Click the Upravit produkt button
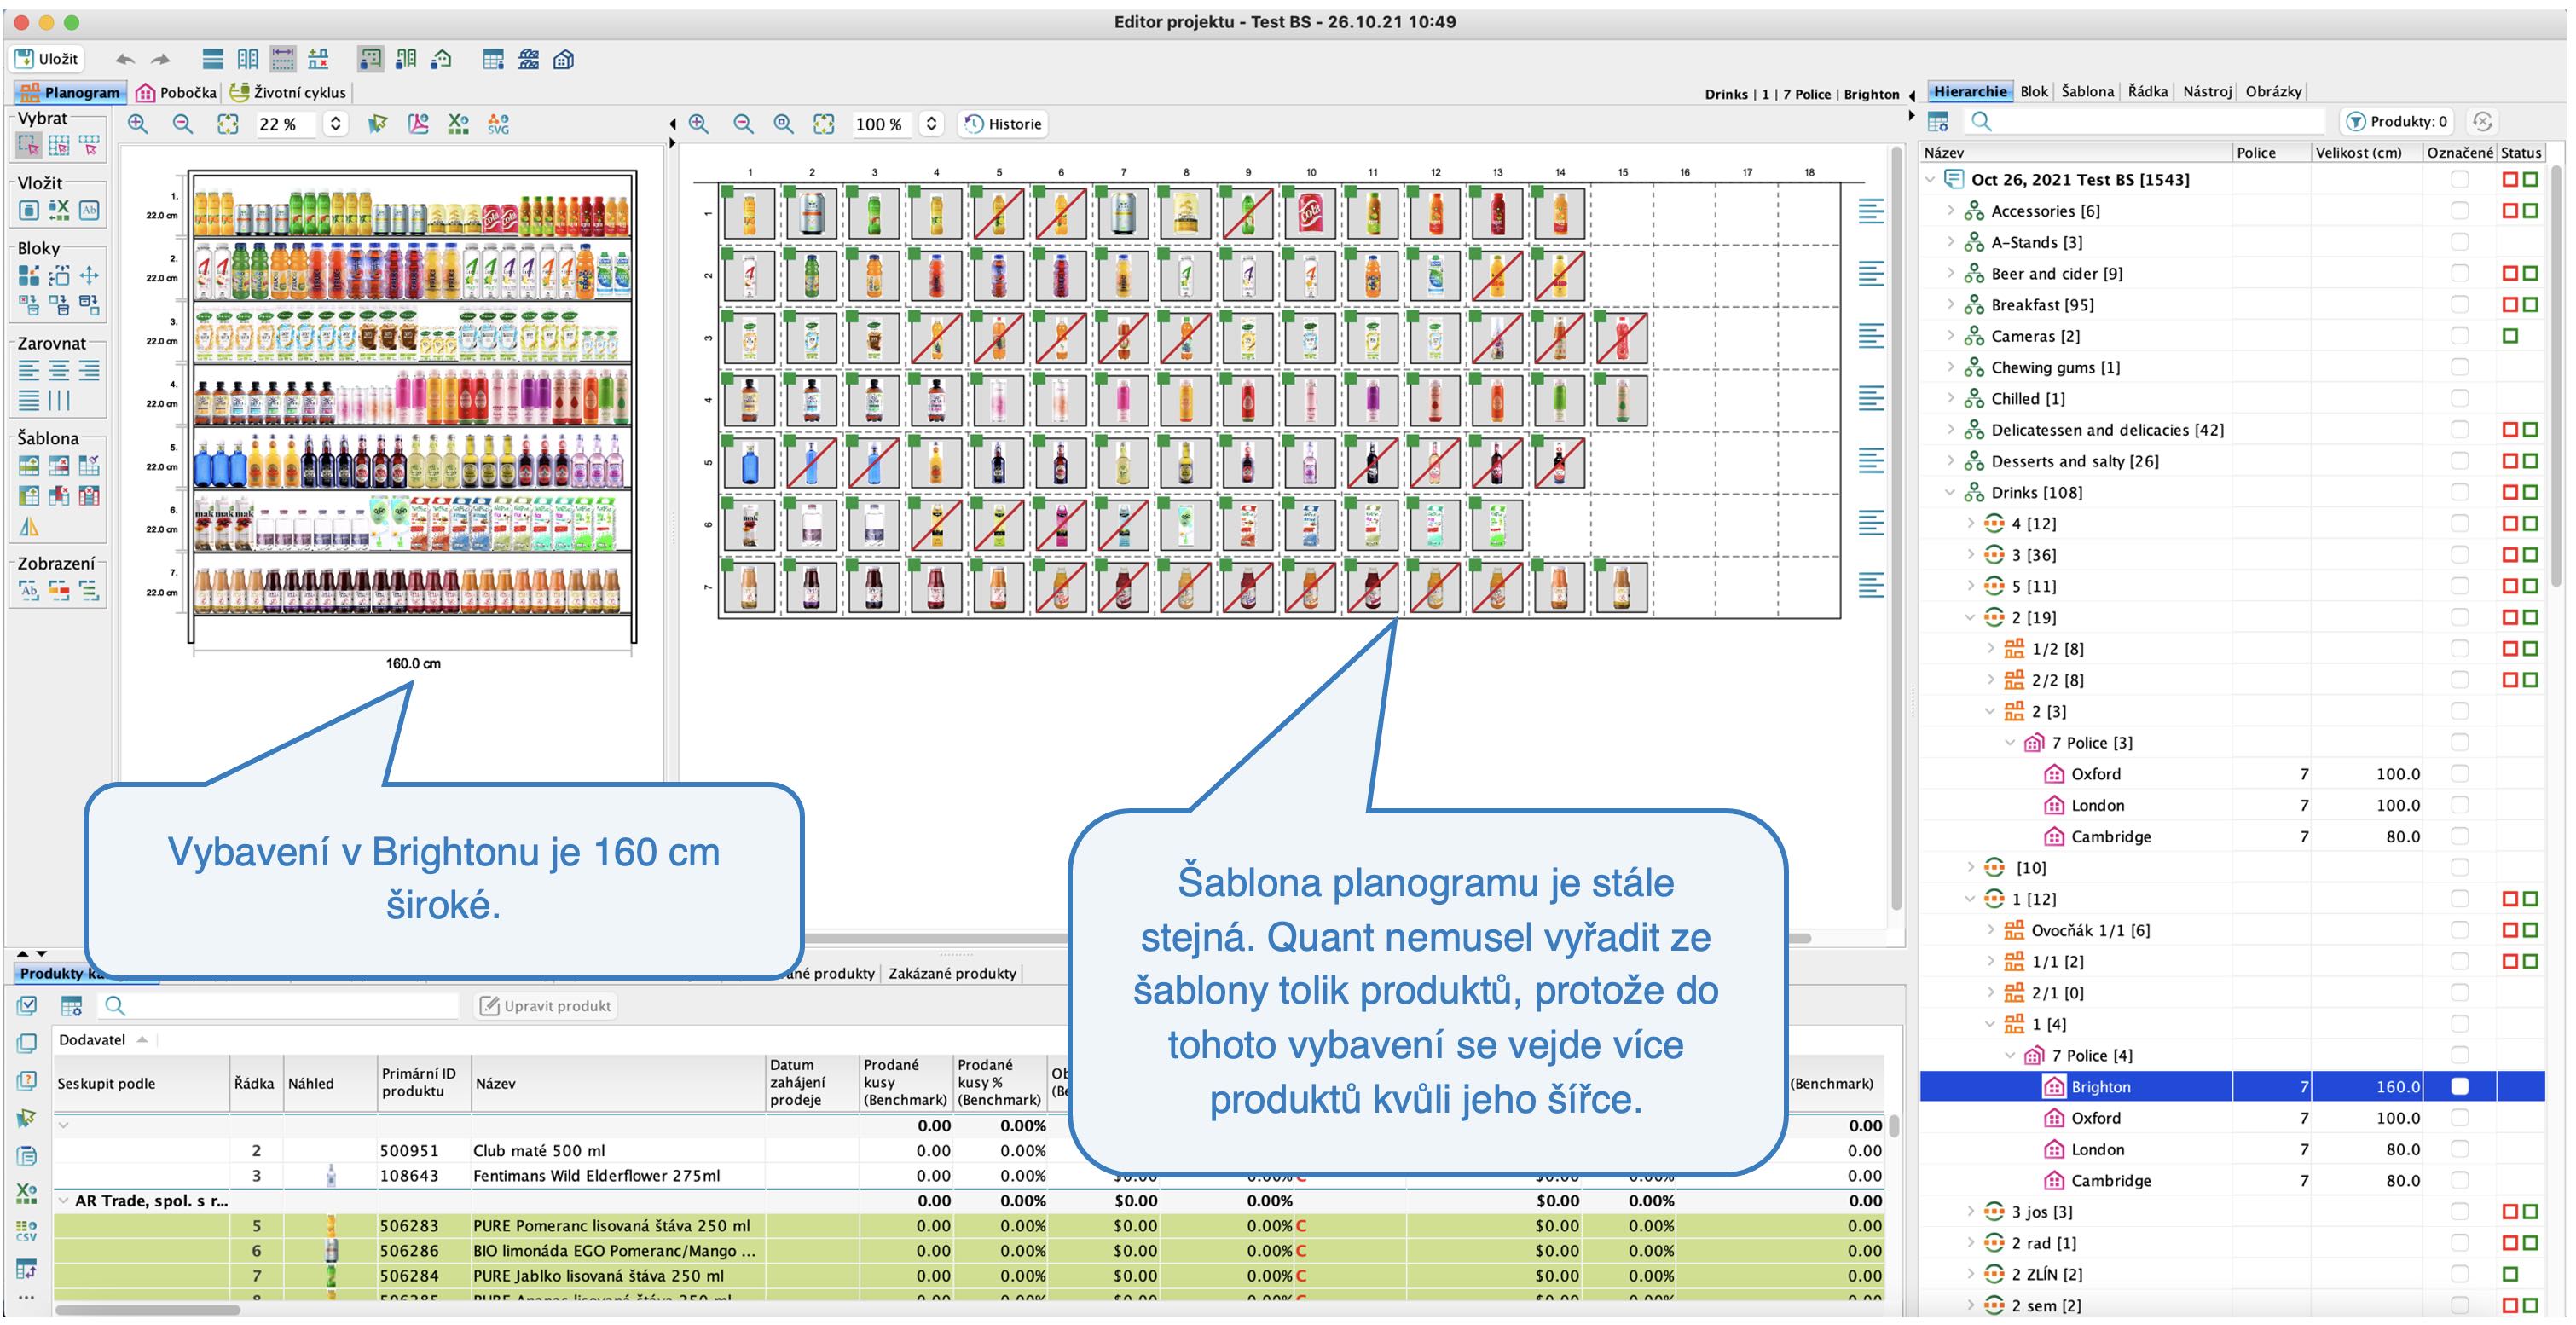Screen dimensions: 2576x1325 (x=545, y=1006)
